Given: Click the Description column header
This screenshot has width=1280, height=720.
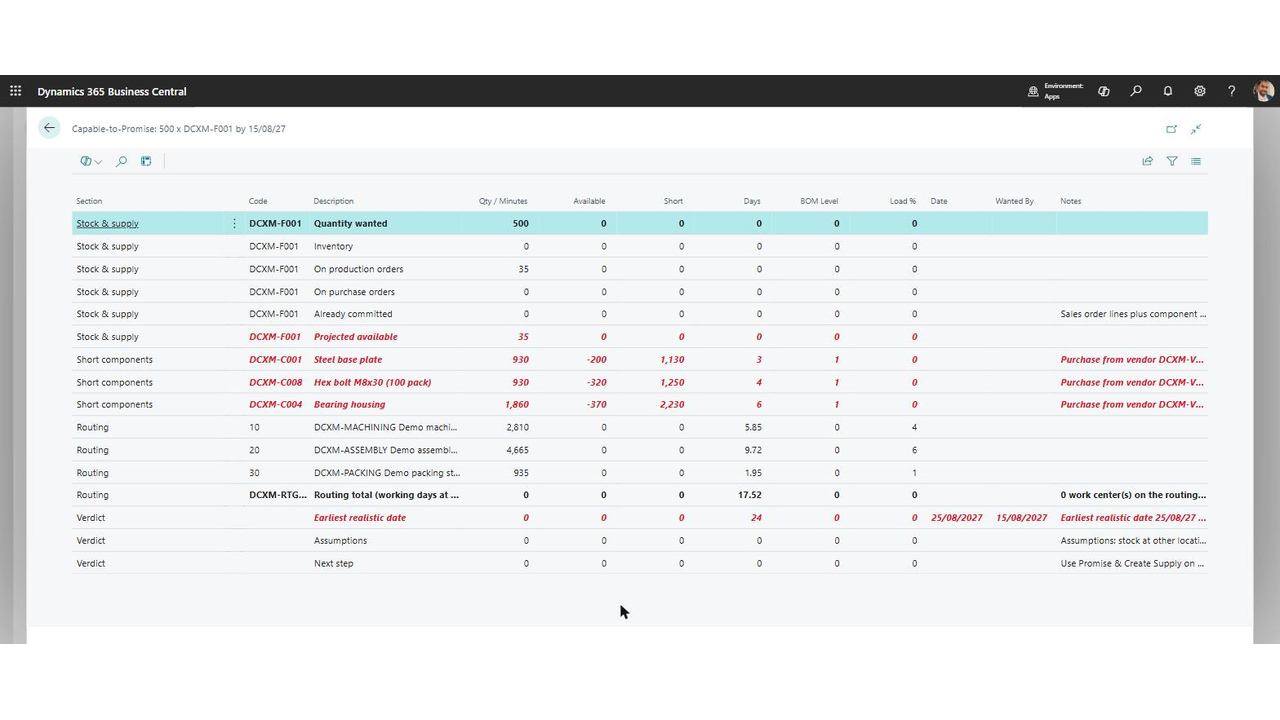Looking at the screenshot, I should click(333, 201).
